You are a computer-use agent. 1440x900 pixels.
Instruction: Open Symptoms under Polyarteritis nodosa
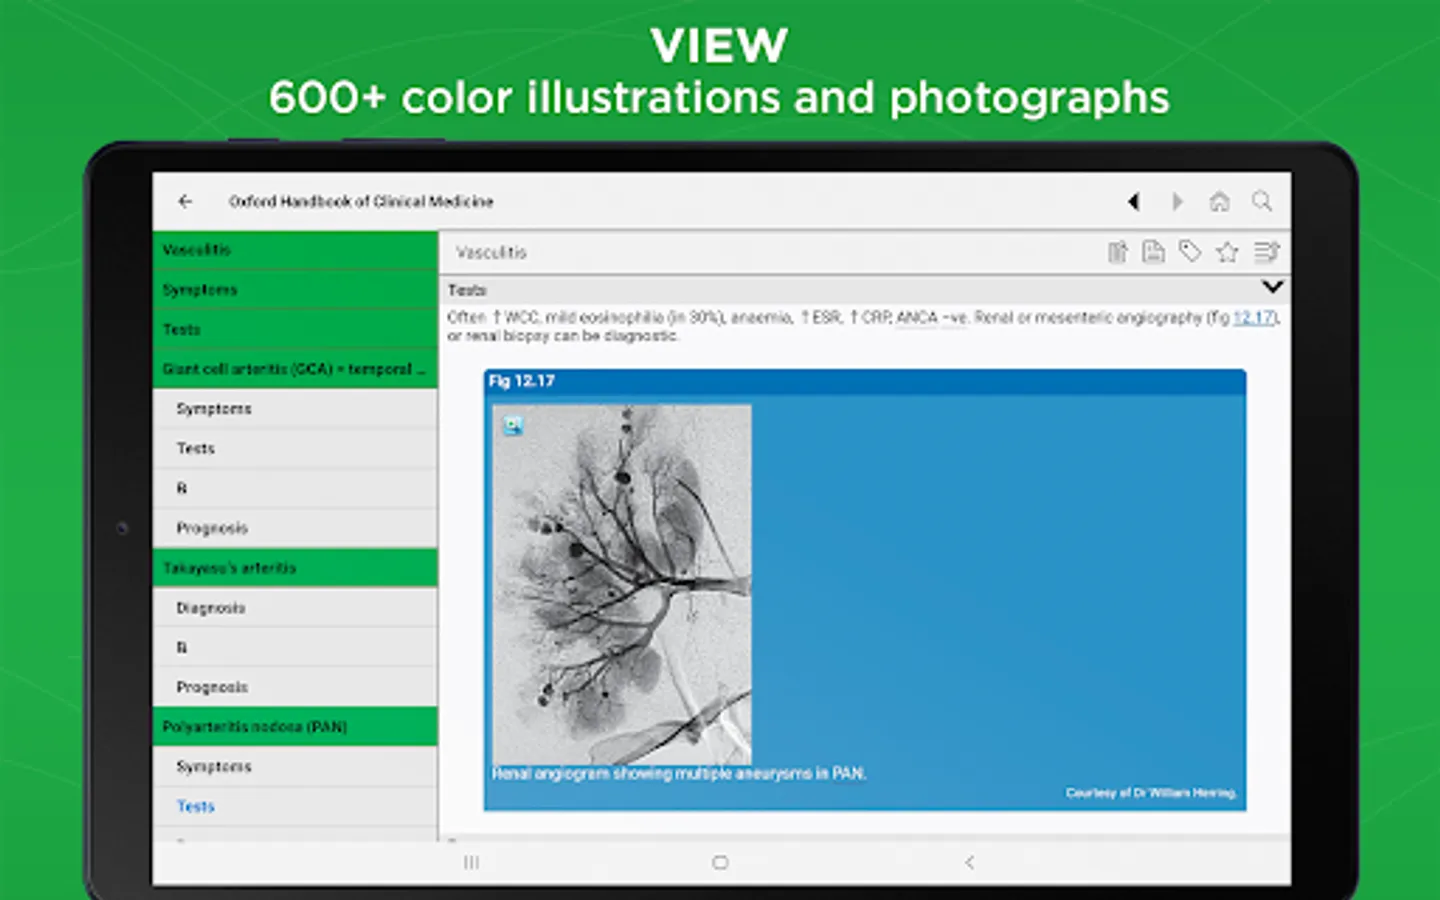(x=295, y=767)
